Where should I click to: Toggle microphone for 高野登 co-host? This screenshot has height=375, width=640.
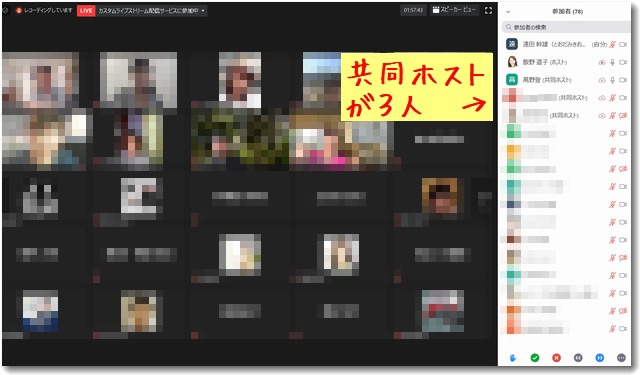pyautogui.click(x=612, y=80)
